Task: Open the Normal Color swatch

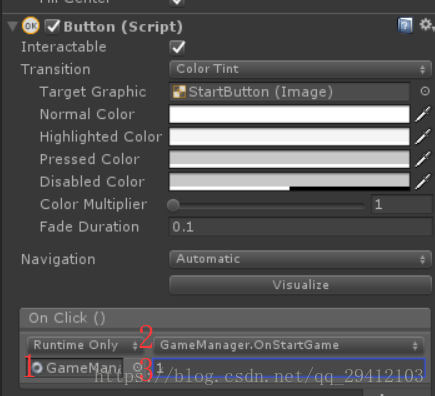Action: (289, 114)
